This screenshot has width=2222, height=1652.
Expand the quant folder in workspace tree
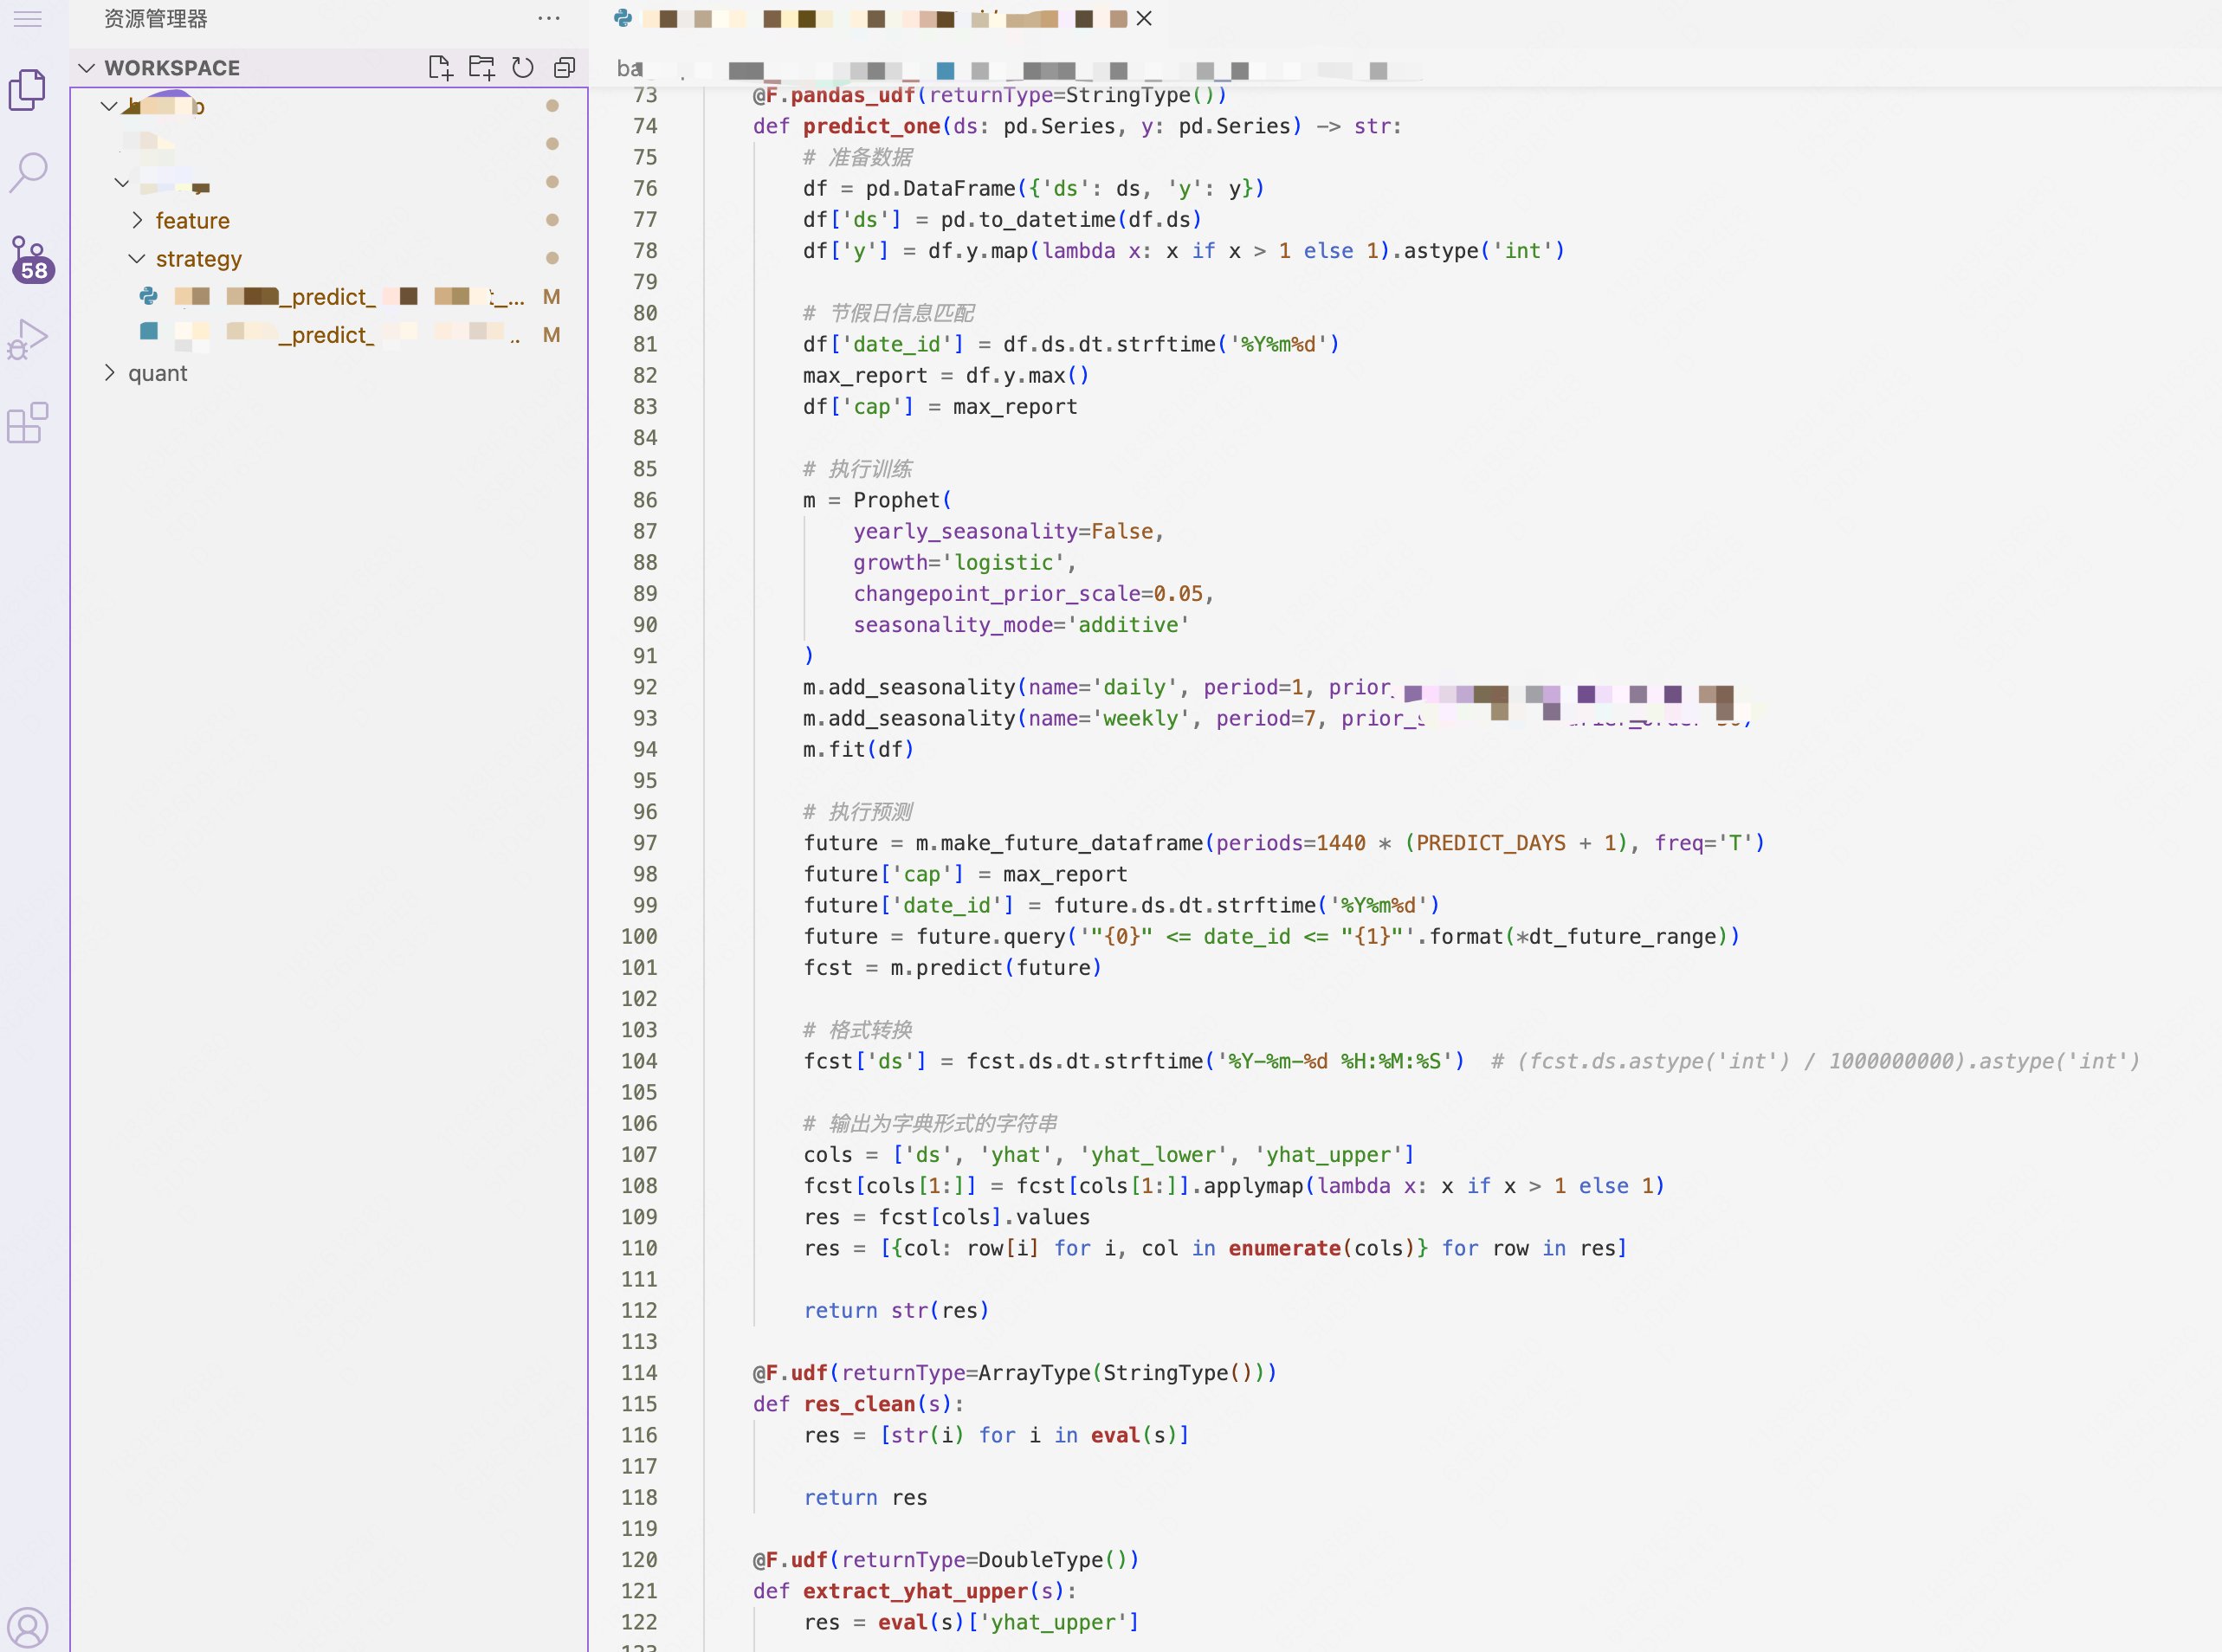click(109, 373)
